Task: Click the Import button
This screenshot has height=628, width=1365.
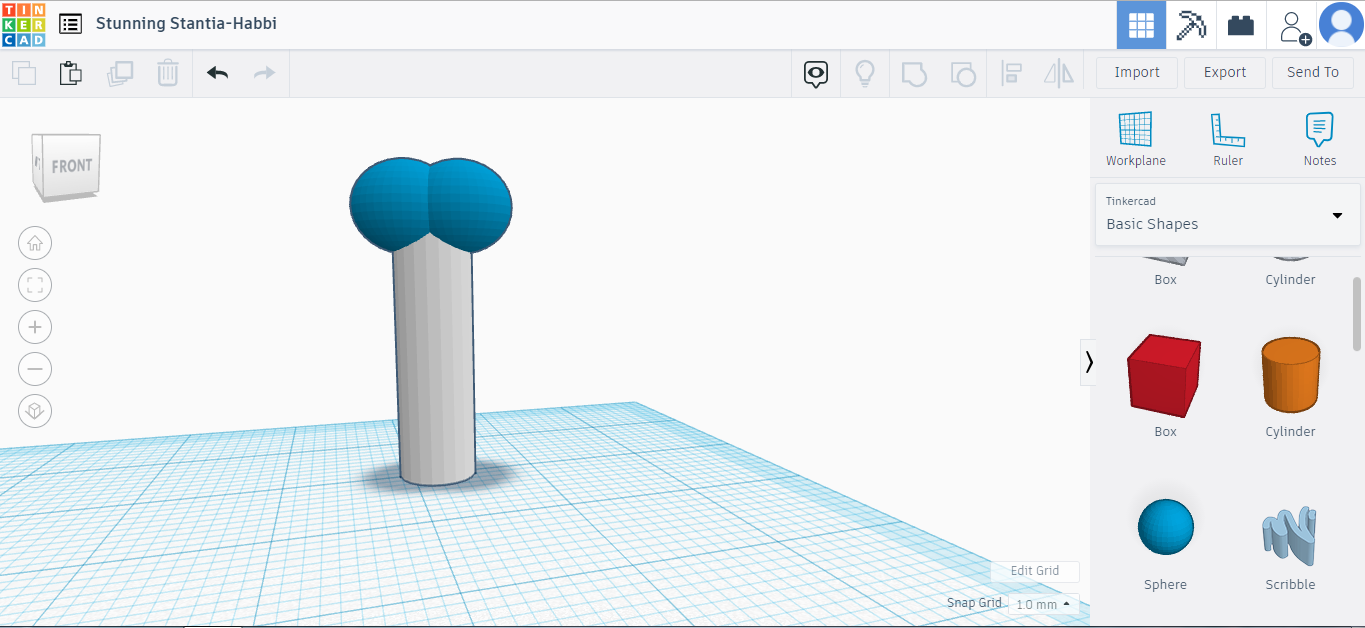Action: click(1137, 72)
